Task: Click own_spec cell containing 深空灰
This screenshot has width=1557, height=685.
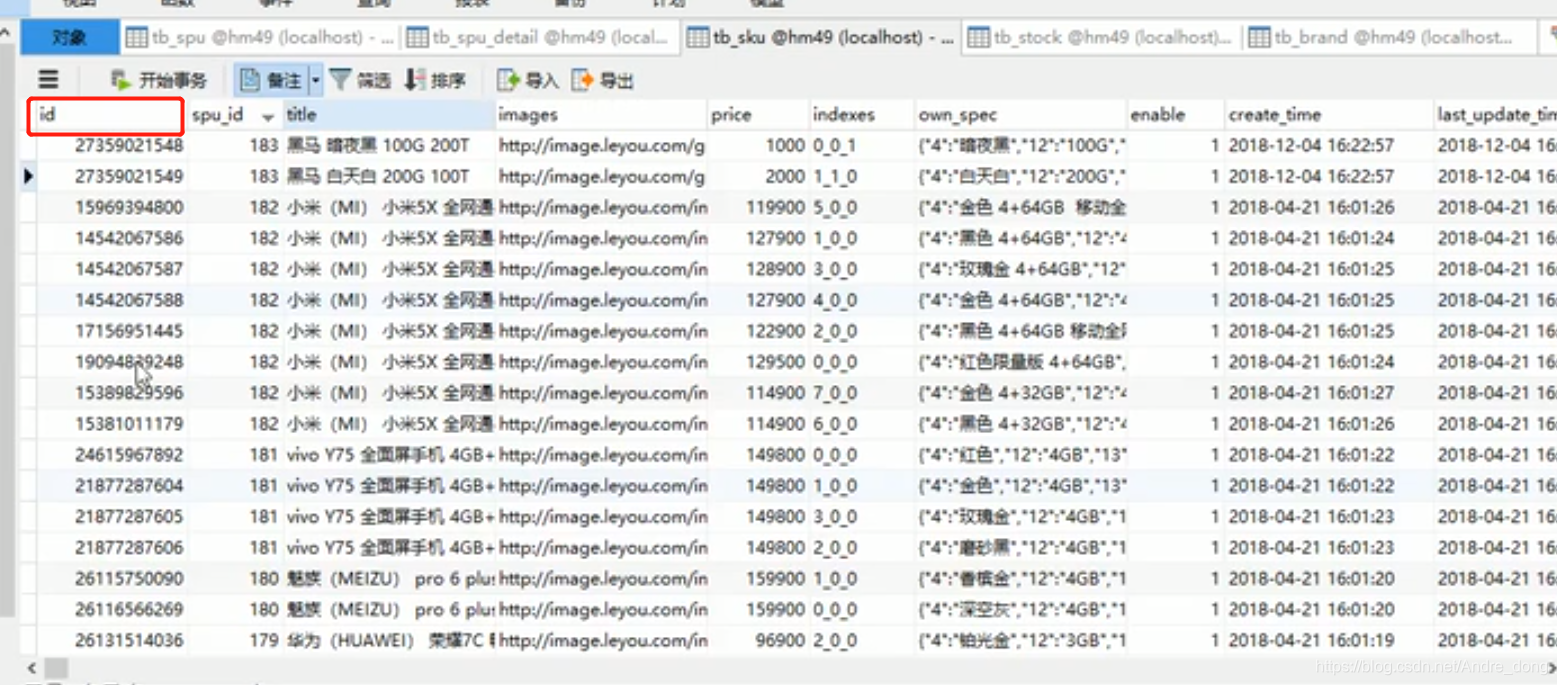Action: (x=1022, y=611)
